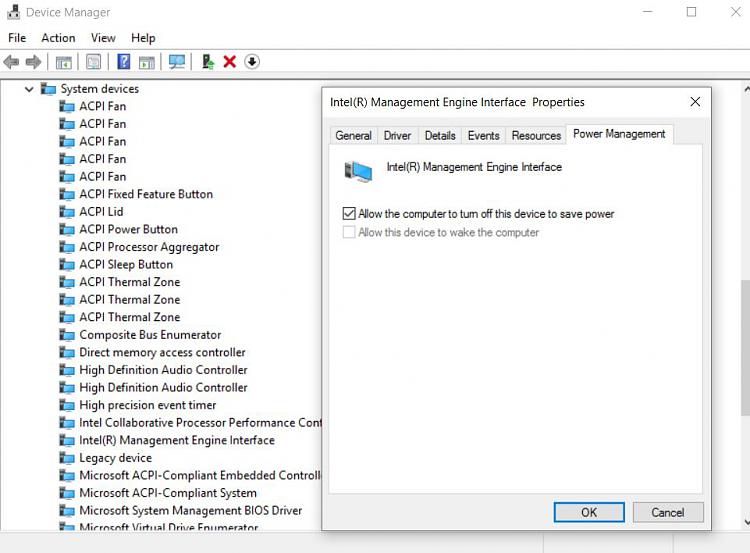Image resolution: width=750 pixels, height=553 pixels.
Task: Select Microsoft Virtual Drive Enumerator item
Action: 169,526
